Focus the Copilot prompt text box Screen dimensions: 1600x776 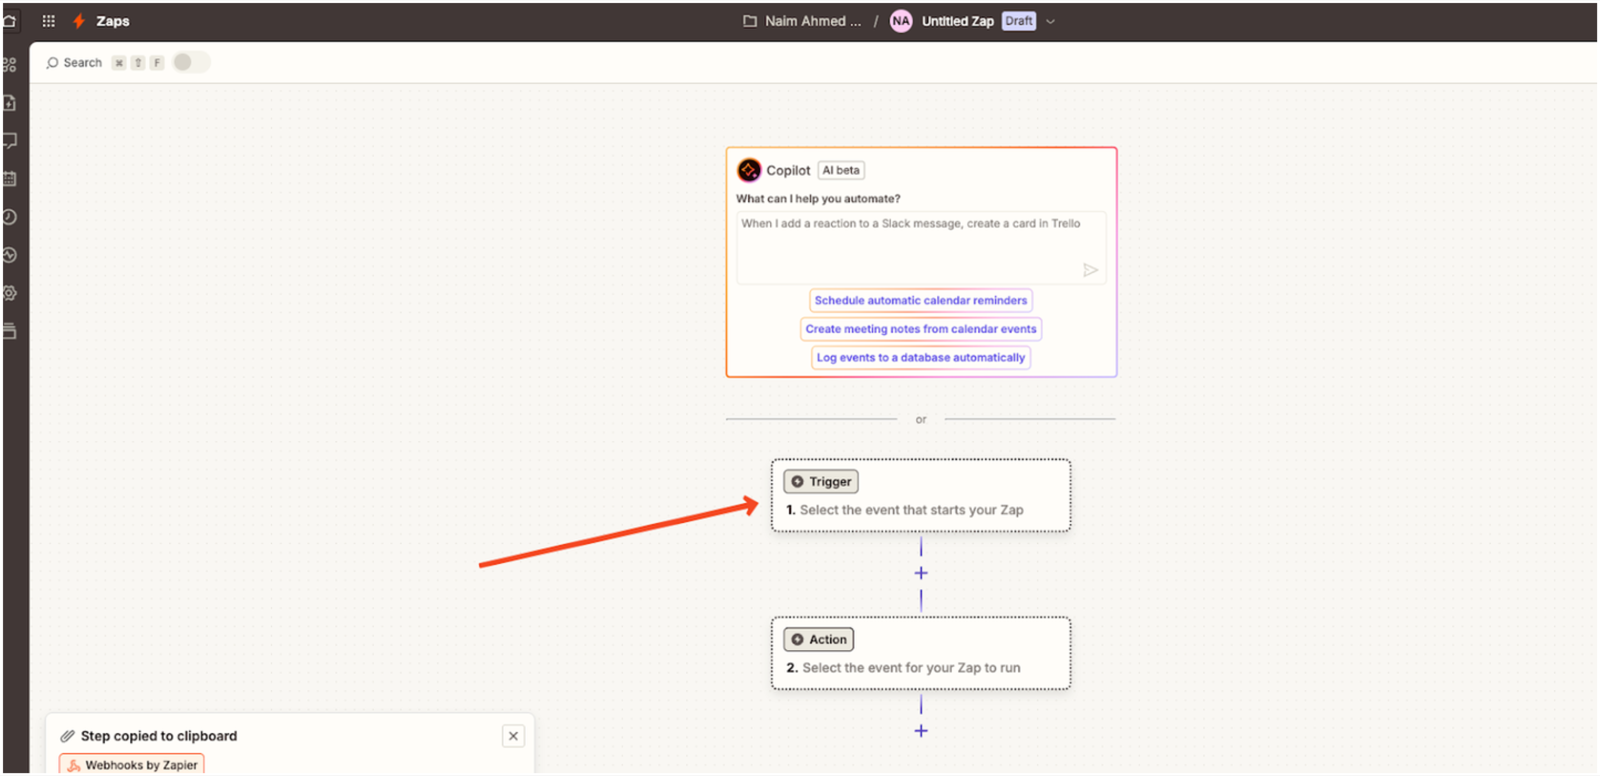[x=921, y=247]
